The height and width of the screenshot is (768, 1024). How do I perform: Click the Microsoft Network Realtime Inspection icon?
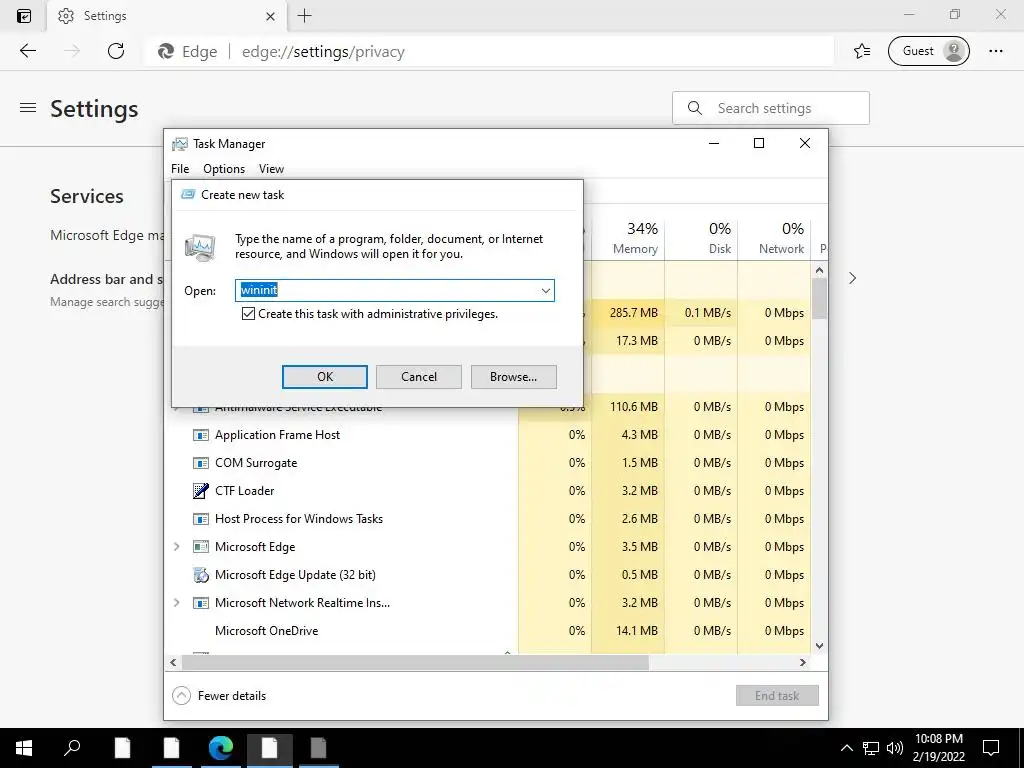tap(201, 603)
